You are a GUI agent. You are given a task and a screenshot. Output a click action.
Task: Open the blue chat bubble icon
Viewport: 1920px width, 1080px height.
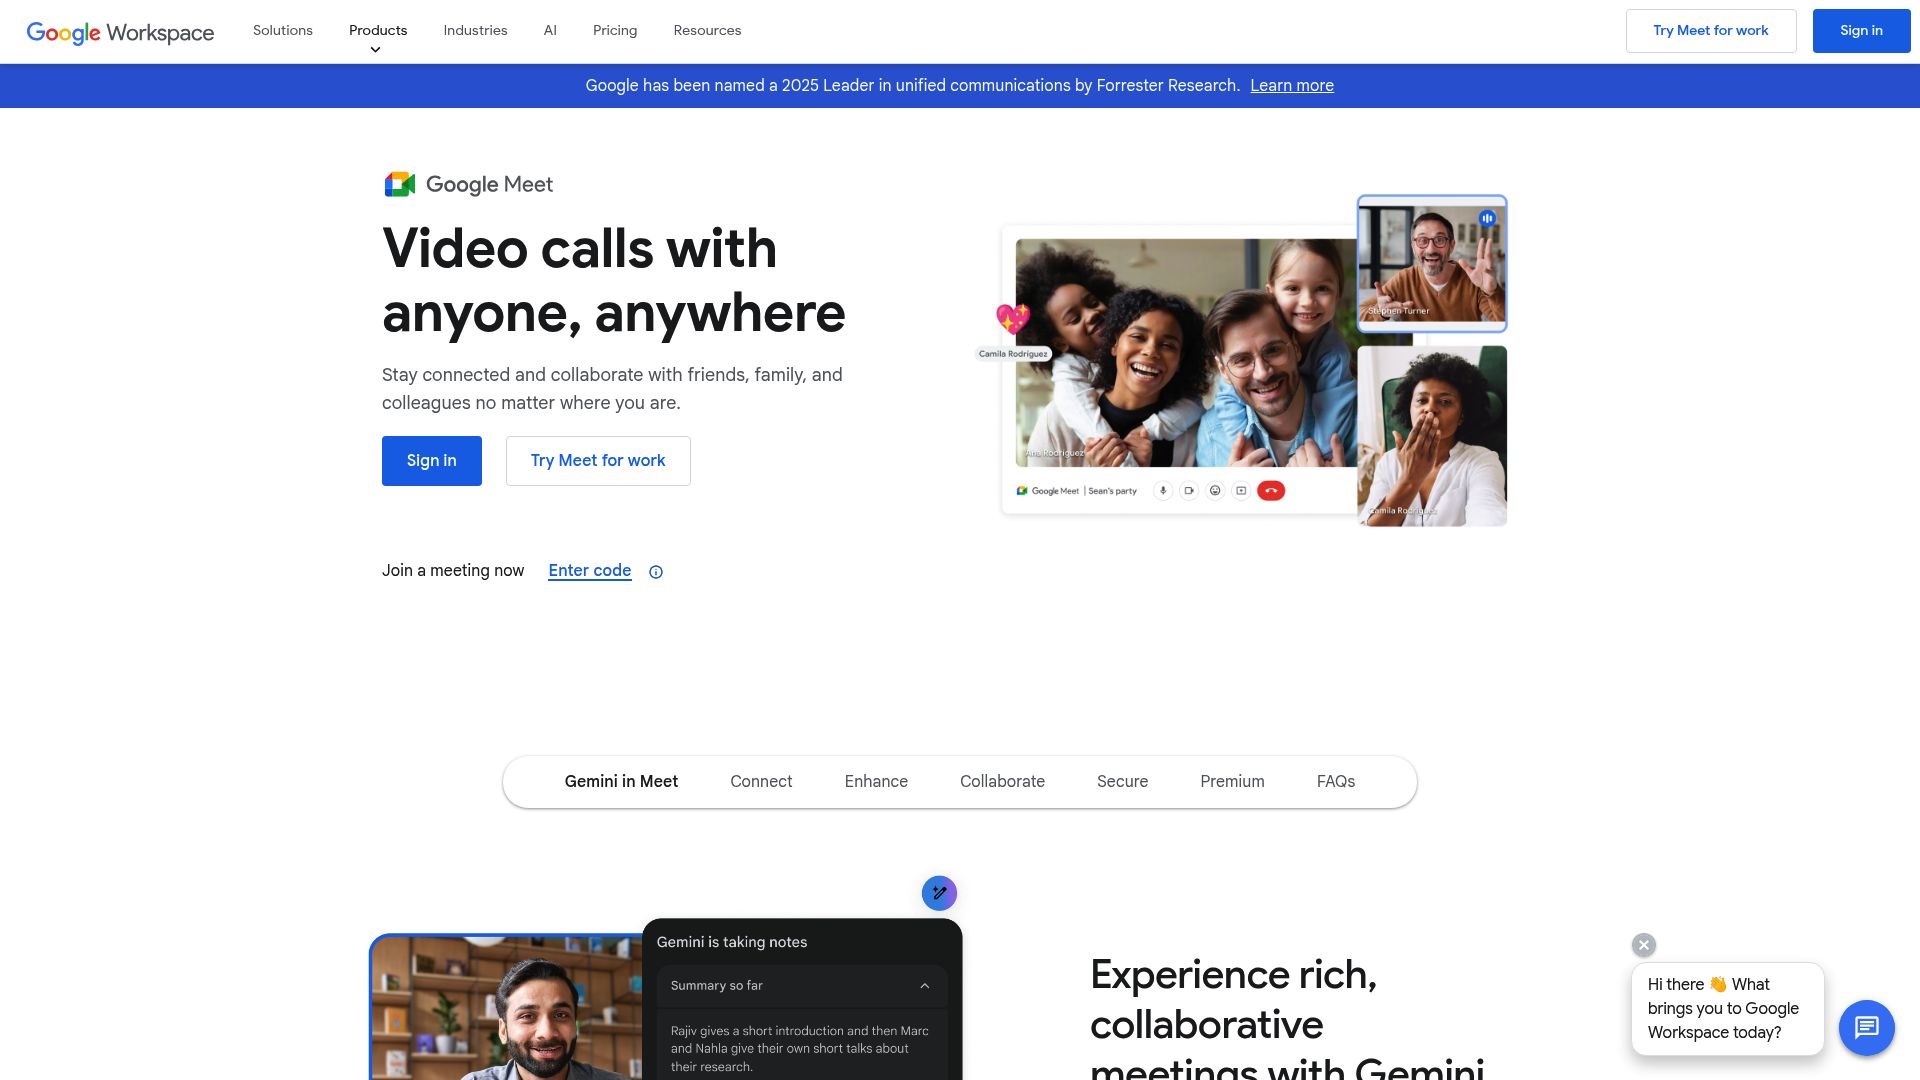[1866, 1027]
